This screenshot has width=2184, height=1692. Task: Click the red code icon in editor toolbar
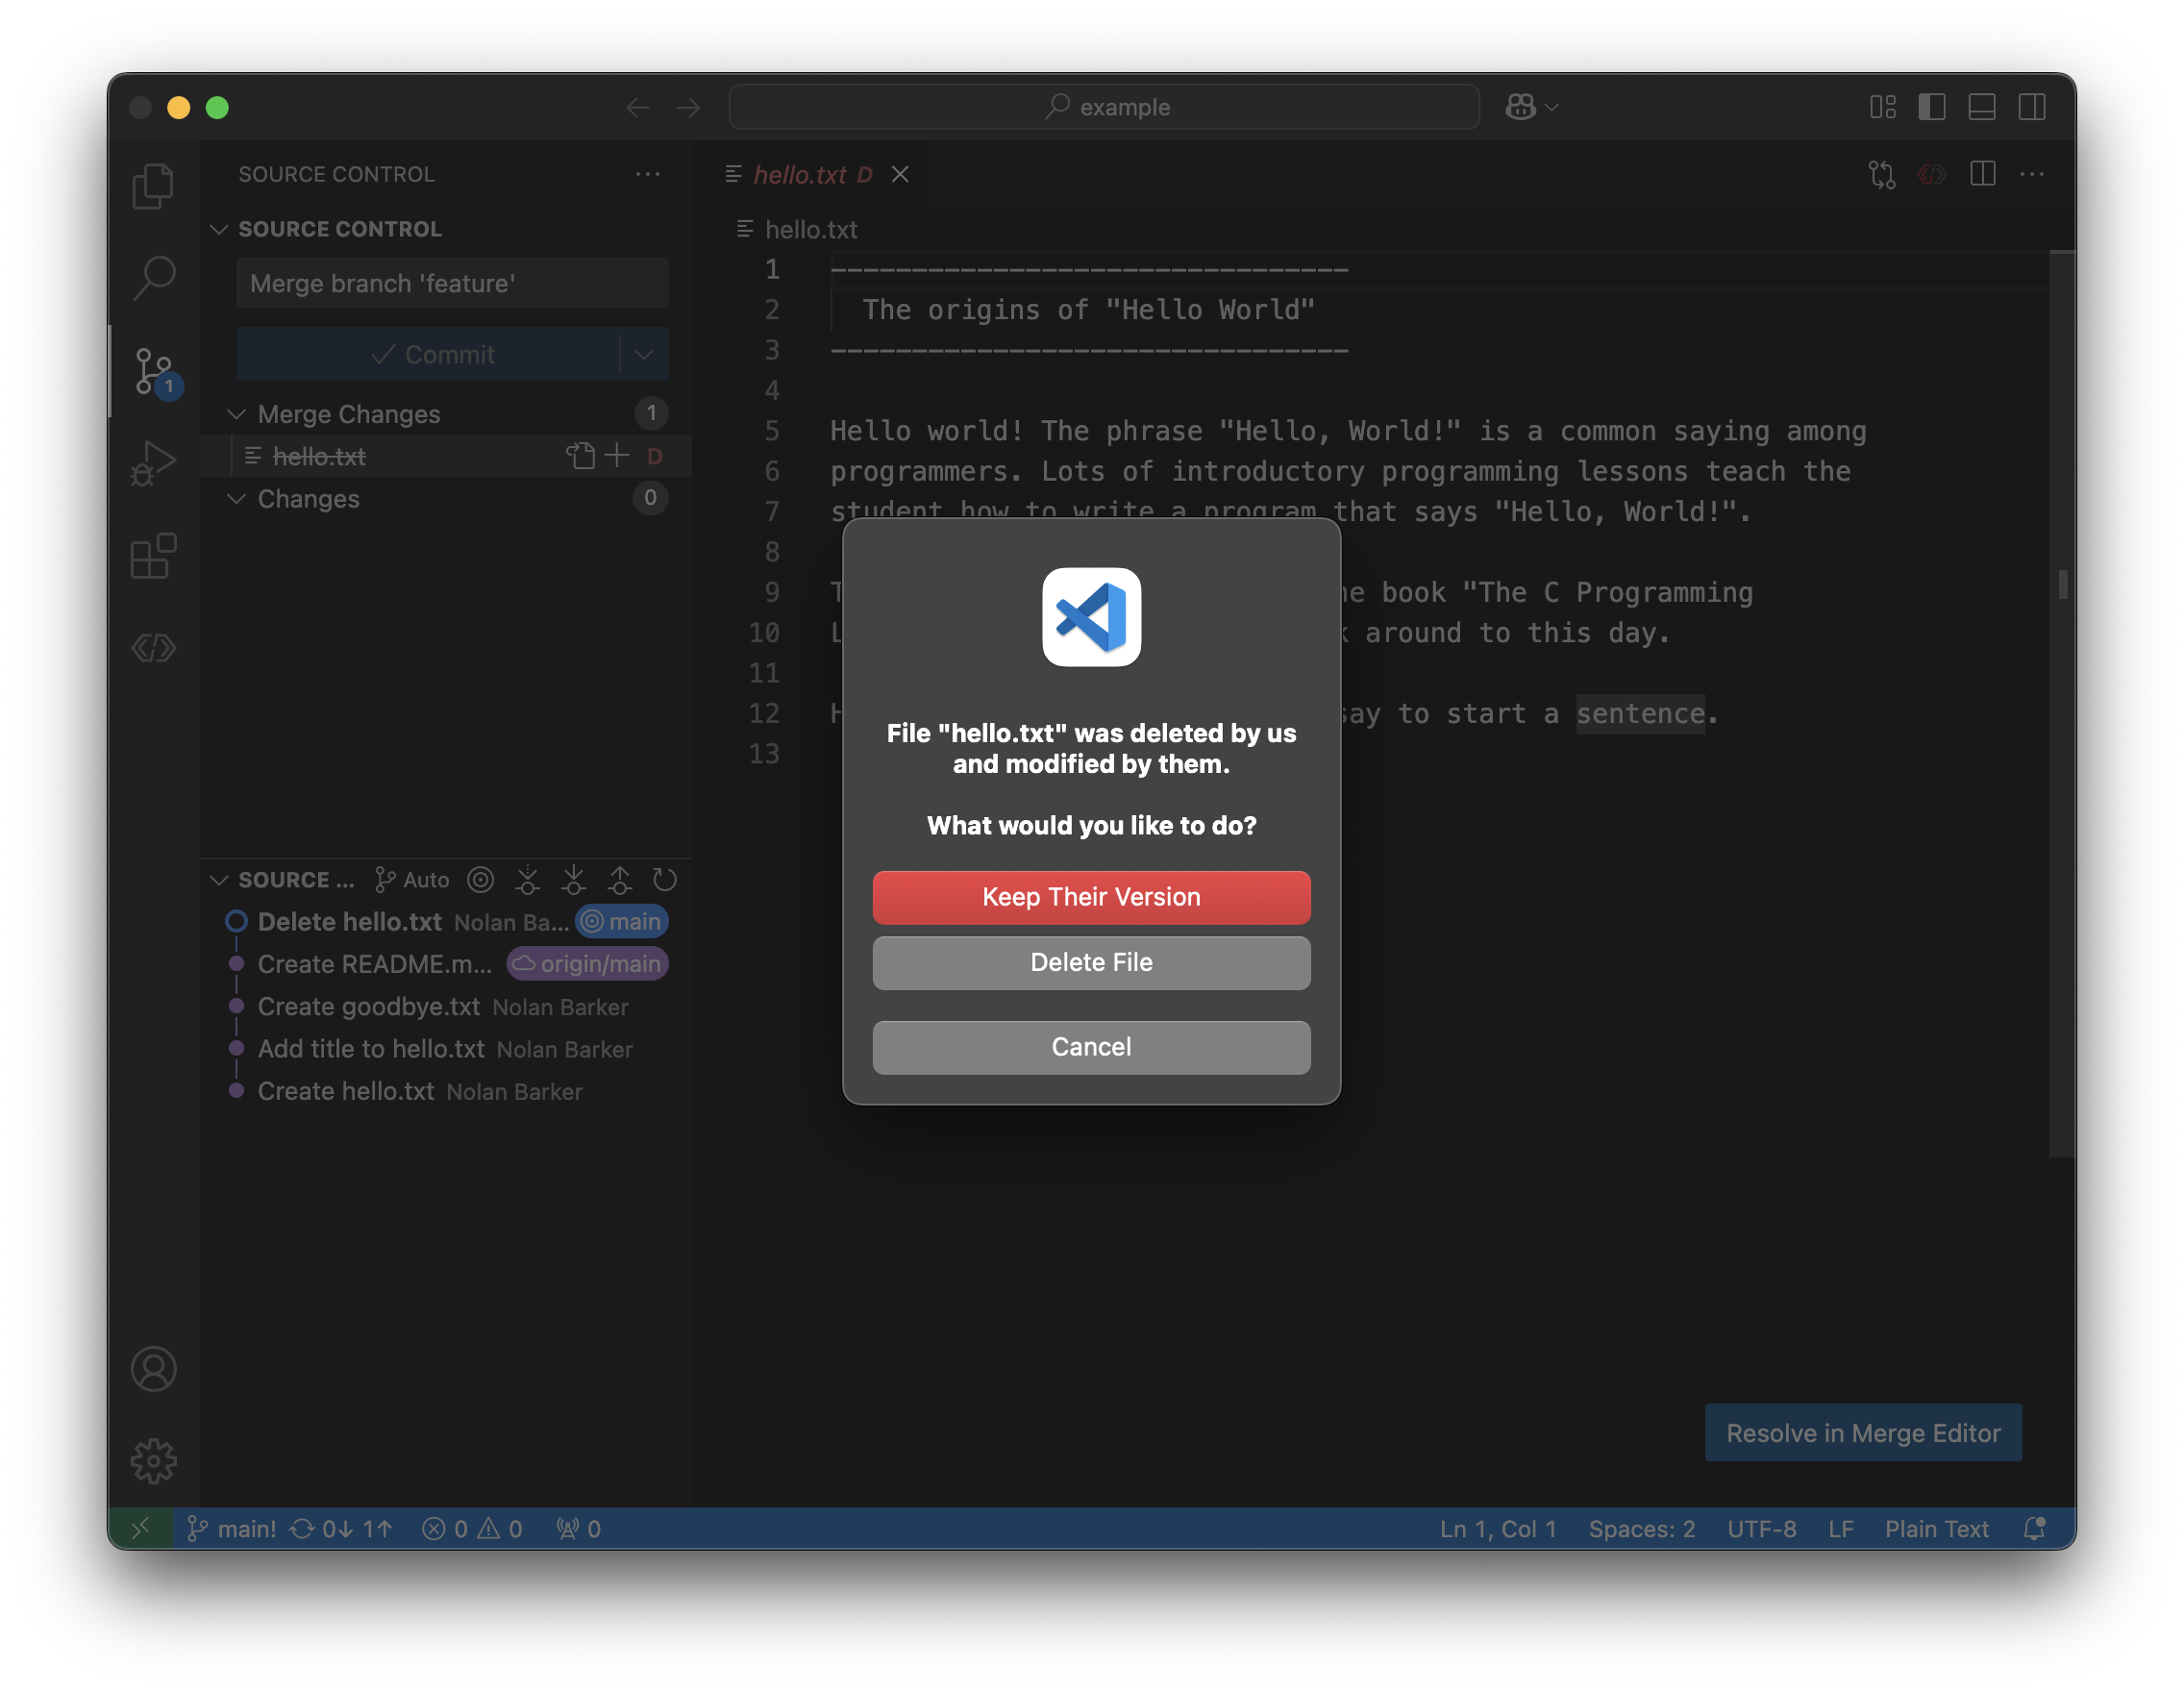click(x=1932, y=174)
